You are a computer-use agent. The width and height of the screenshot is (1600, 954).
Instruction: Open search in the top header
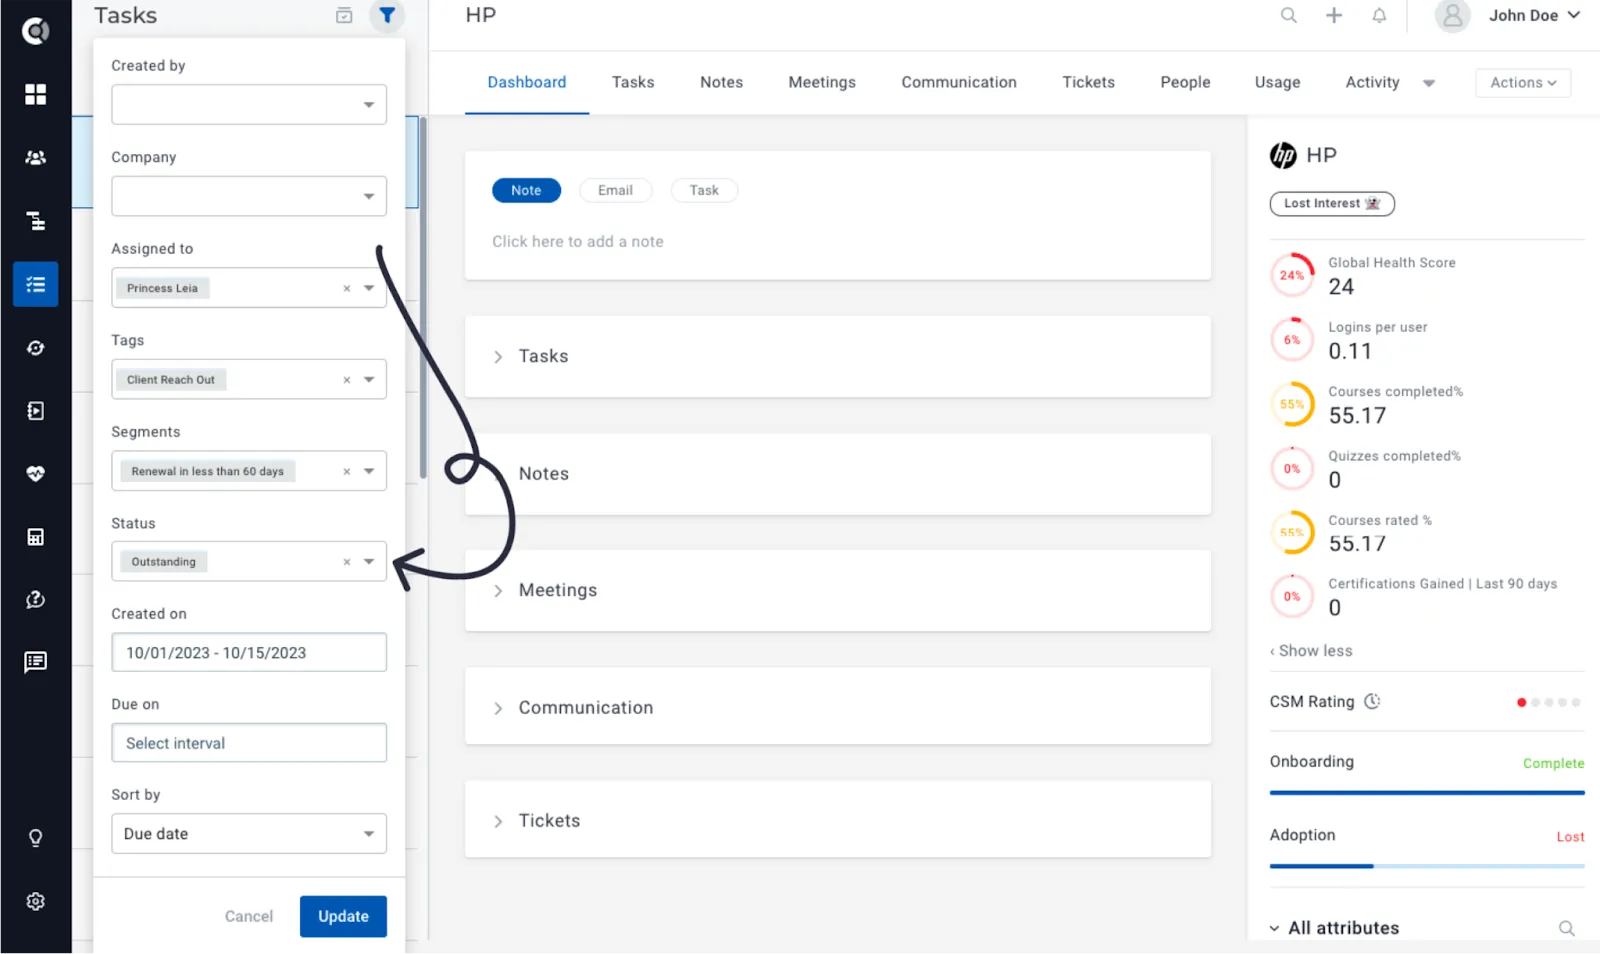(x=1289, y=15)
